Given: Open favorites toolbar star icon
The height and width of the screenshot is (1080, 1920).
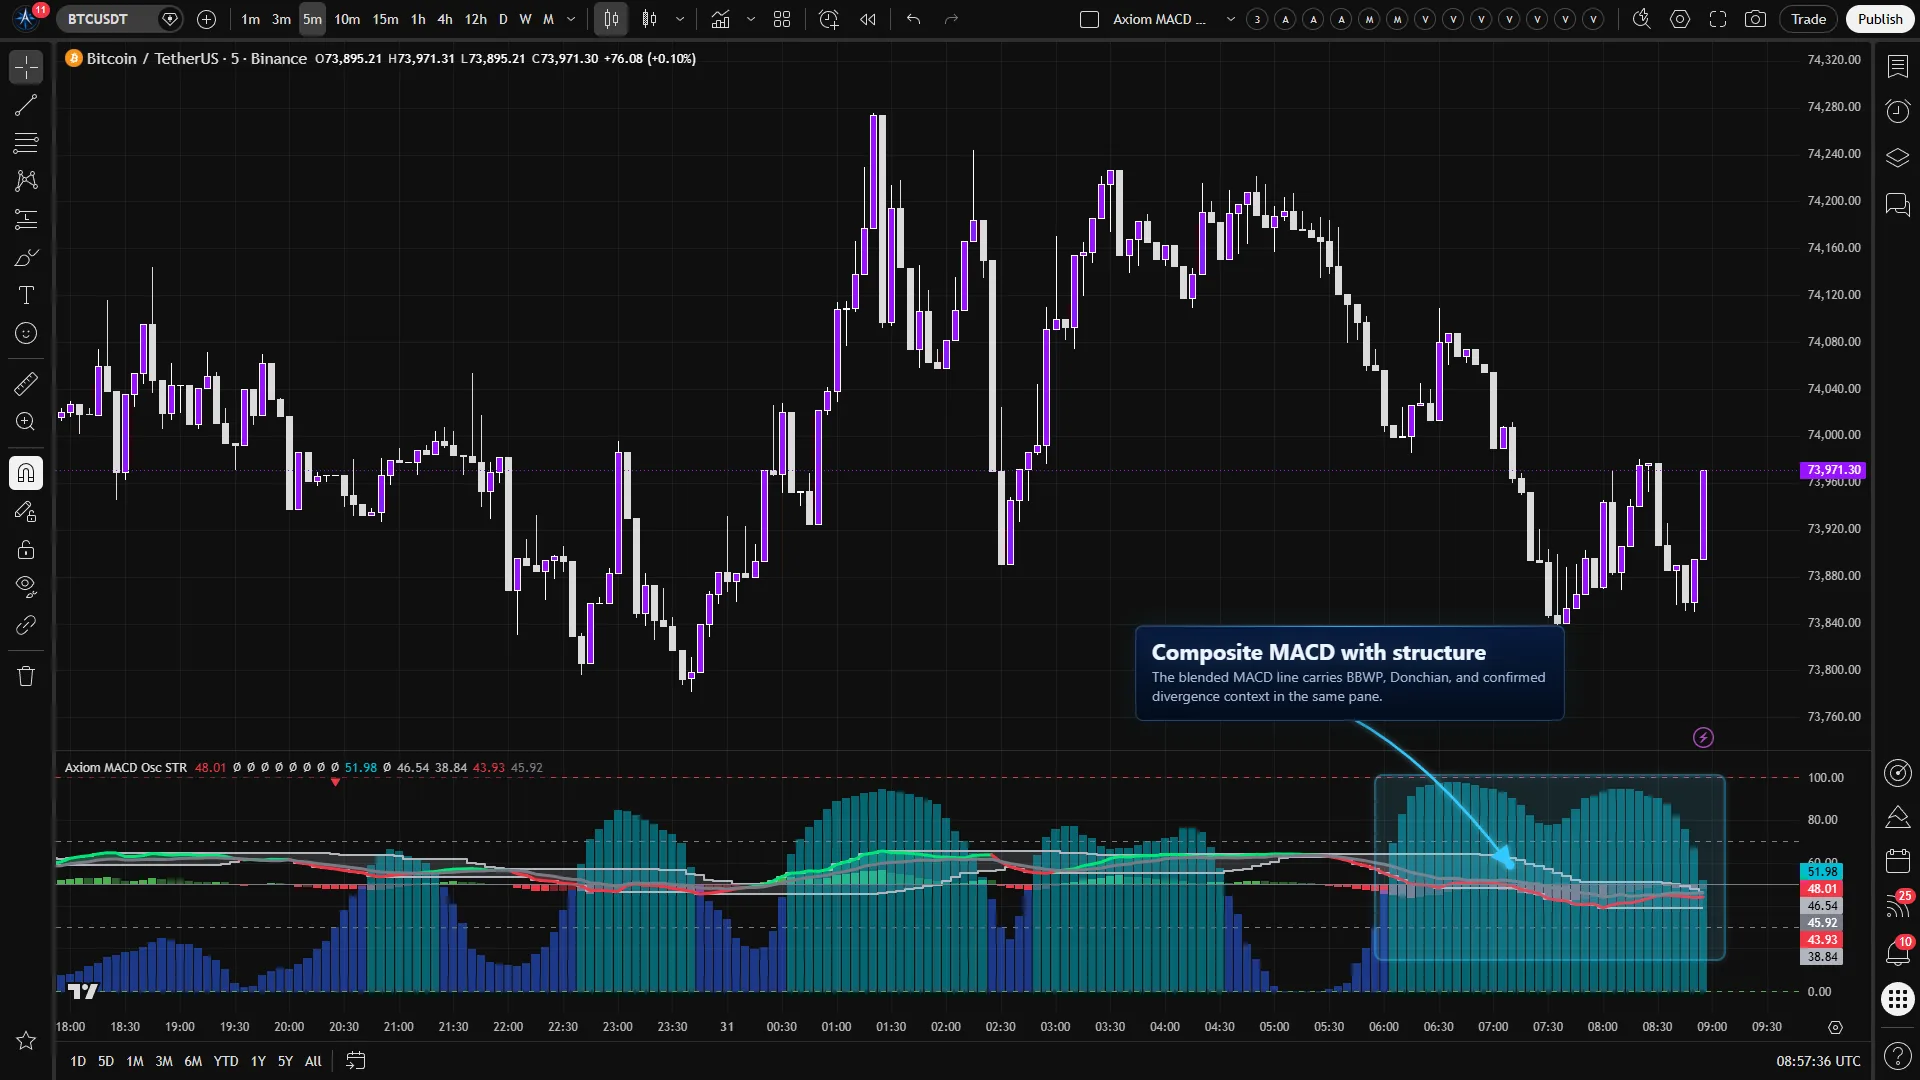Looking at the screenshot, I should tap(26, 1041).
